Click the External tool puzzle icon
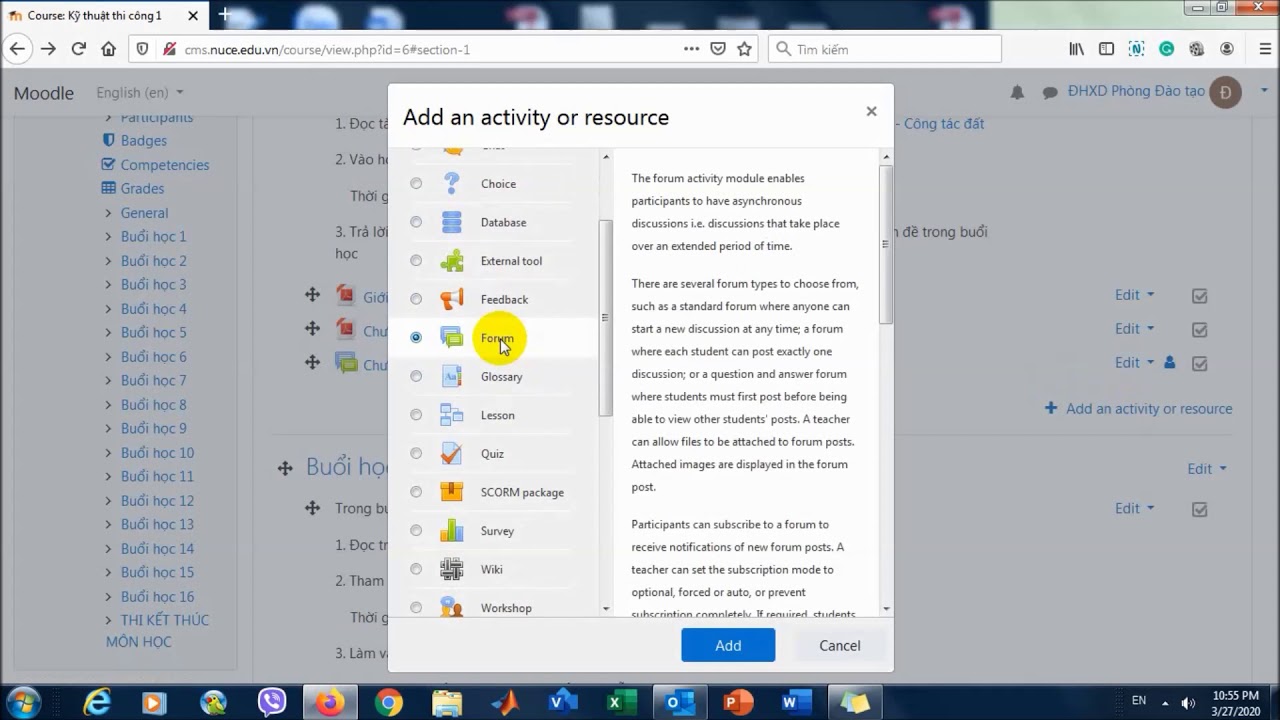The image size is (1280, 720). click(x=452, y=261)
